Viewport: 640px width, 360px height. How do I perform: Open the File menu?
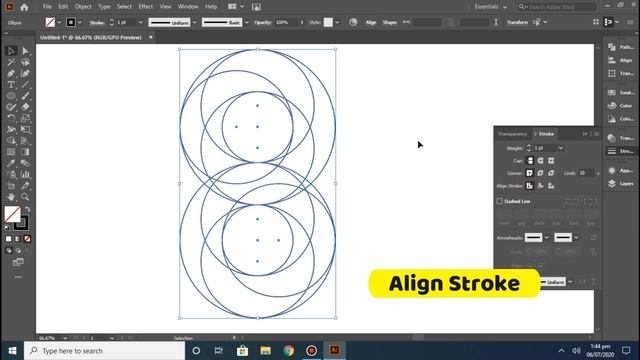[47, 7]
